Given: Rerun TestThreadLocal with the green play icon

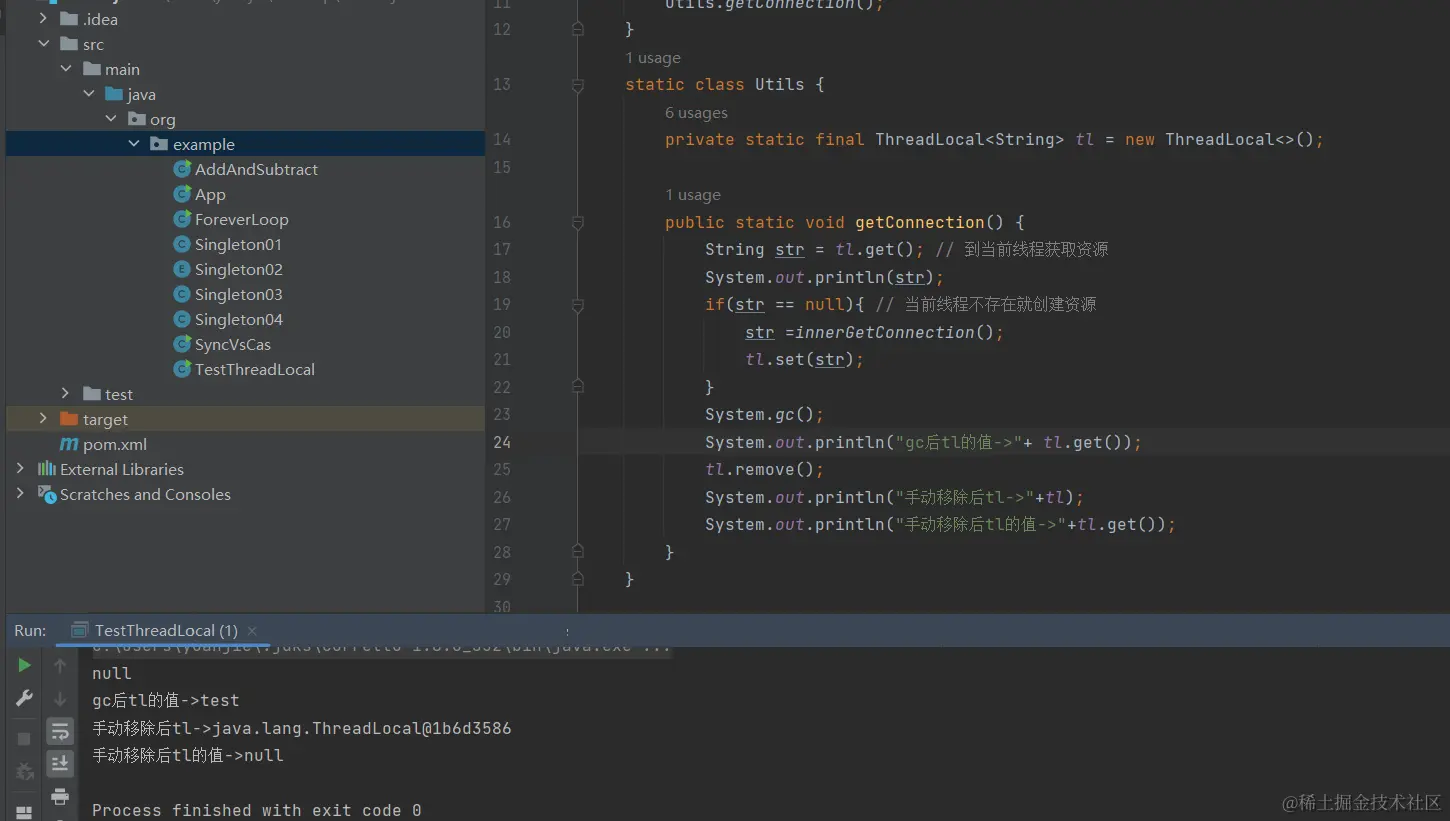Looking at the screenshot, I should (x=24, y=665).
